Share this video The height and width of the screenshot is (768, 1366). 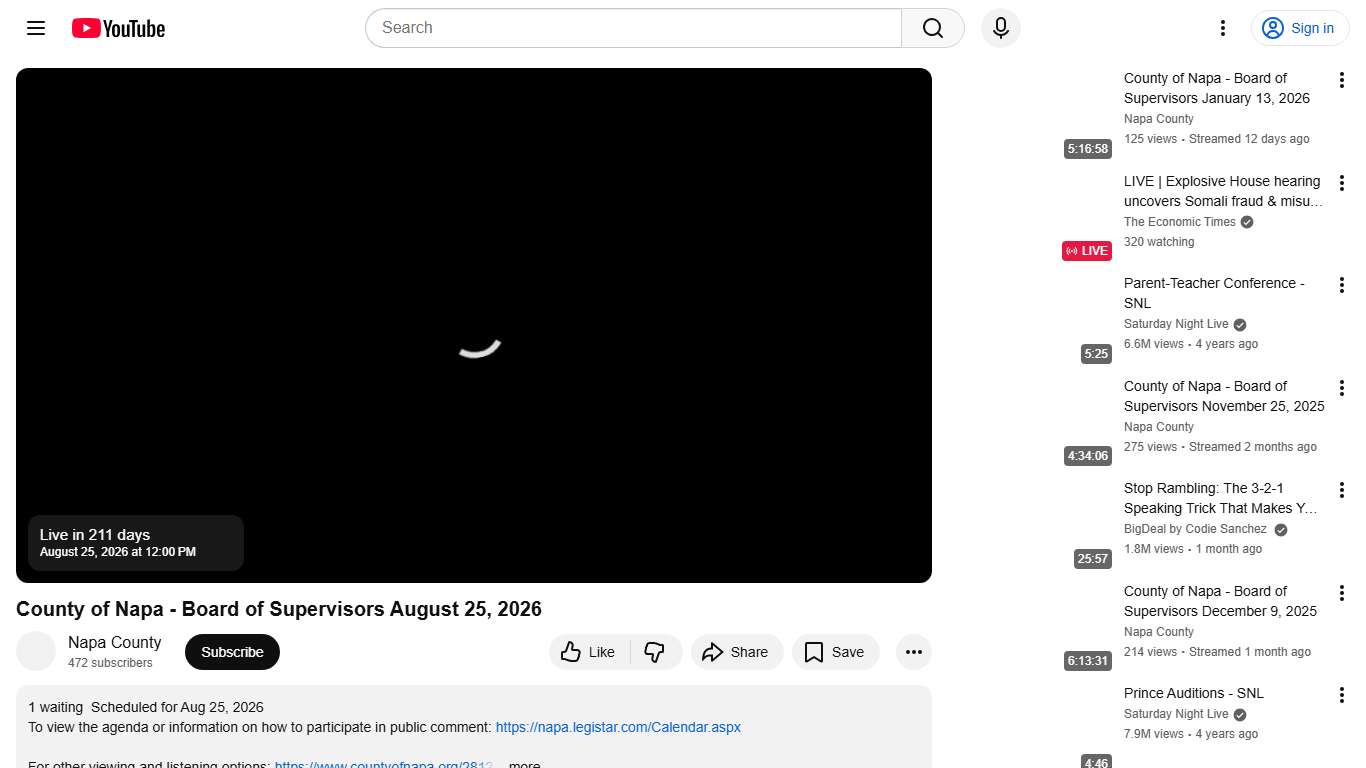pyautogui.click(x=736, y=652)
